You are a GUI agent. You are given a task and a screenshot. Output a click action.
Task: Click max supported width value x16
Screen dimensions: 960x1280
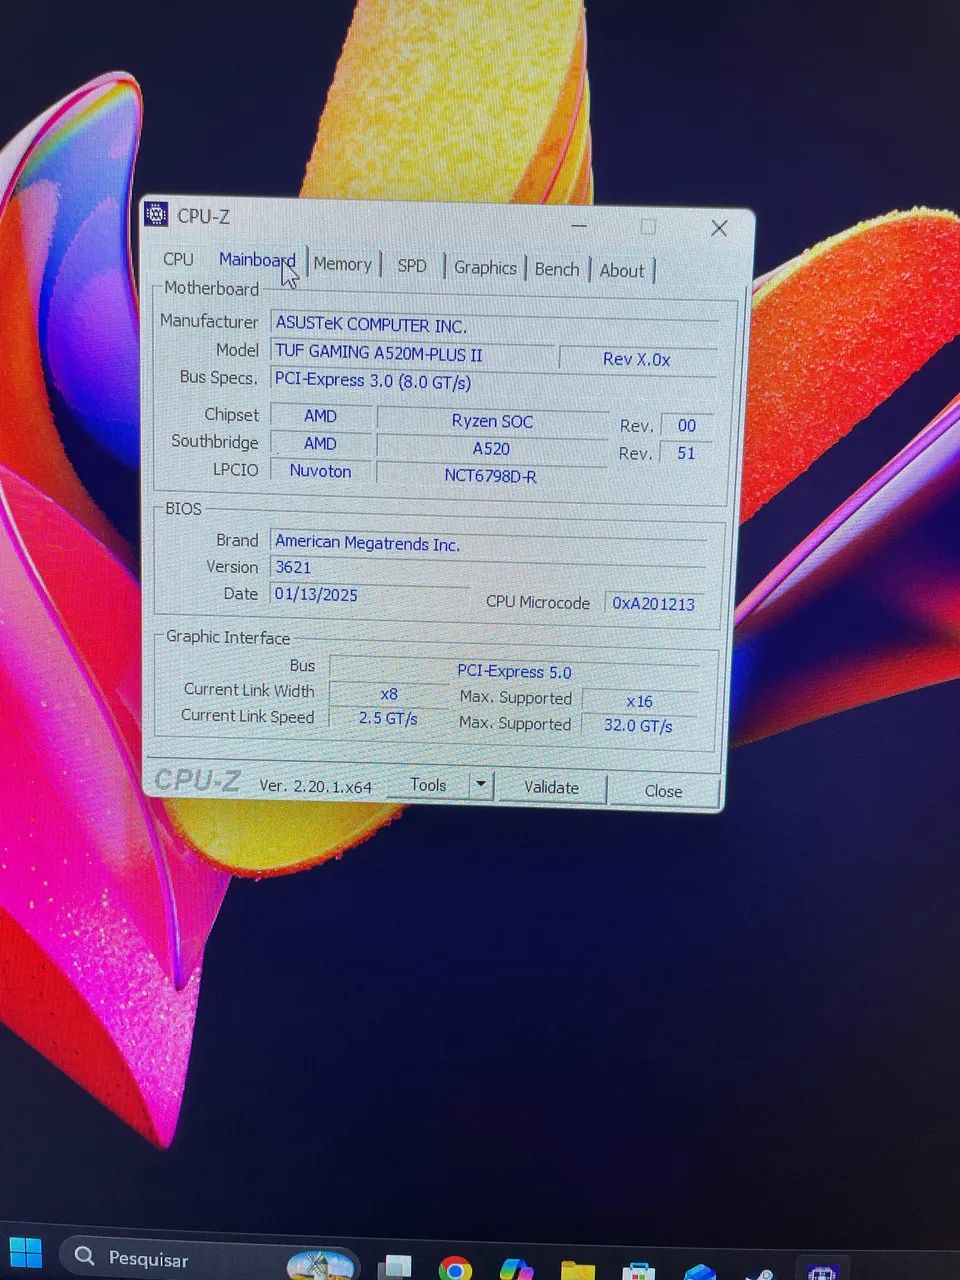point(640,701)
